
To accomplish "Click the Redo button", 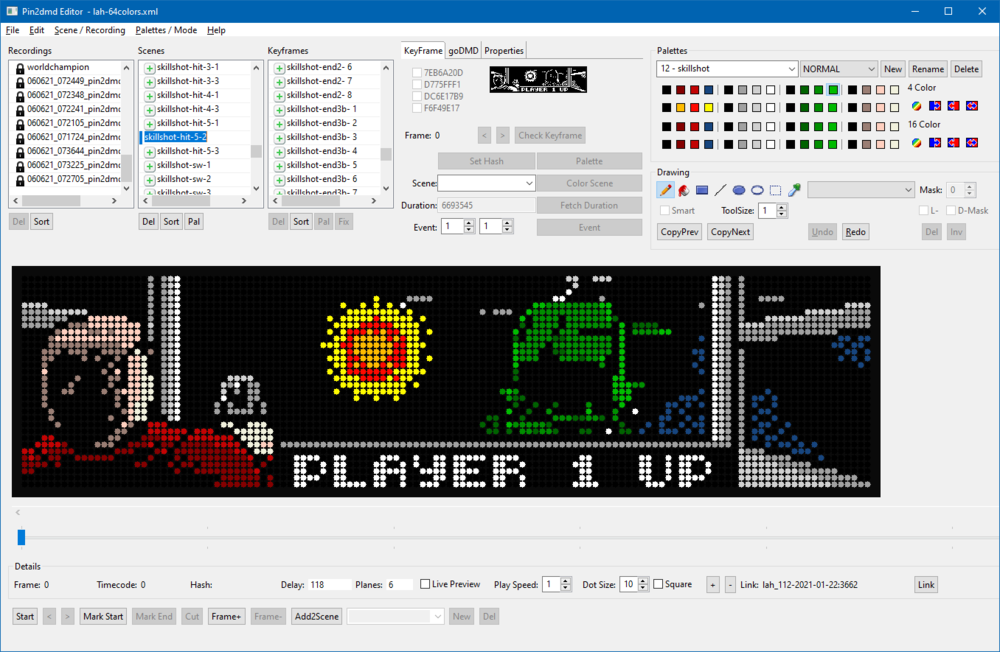I will (856, 232).
